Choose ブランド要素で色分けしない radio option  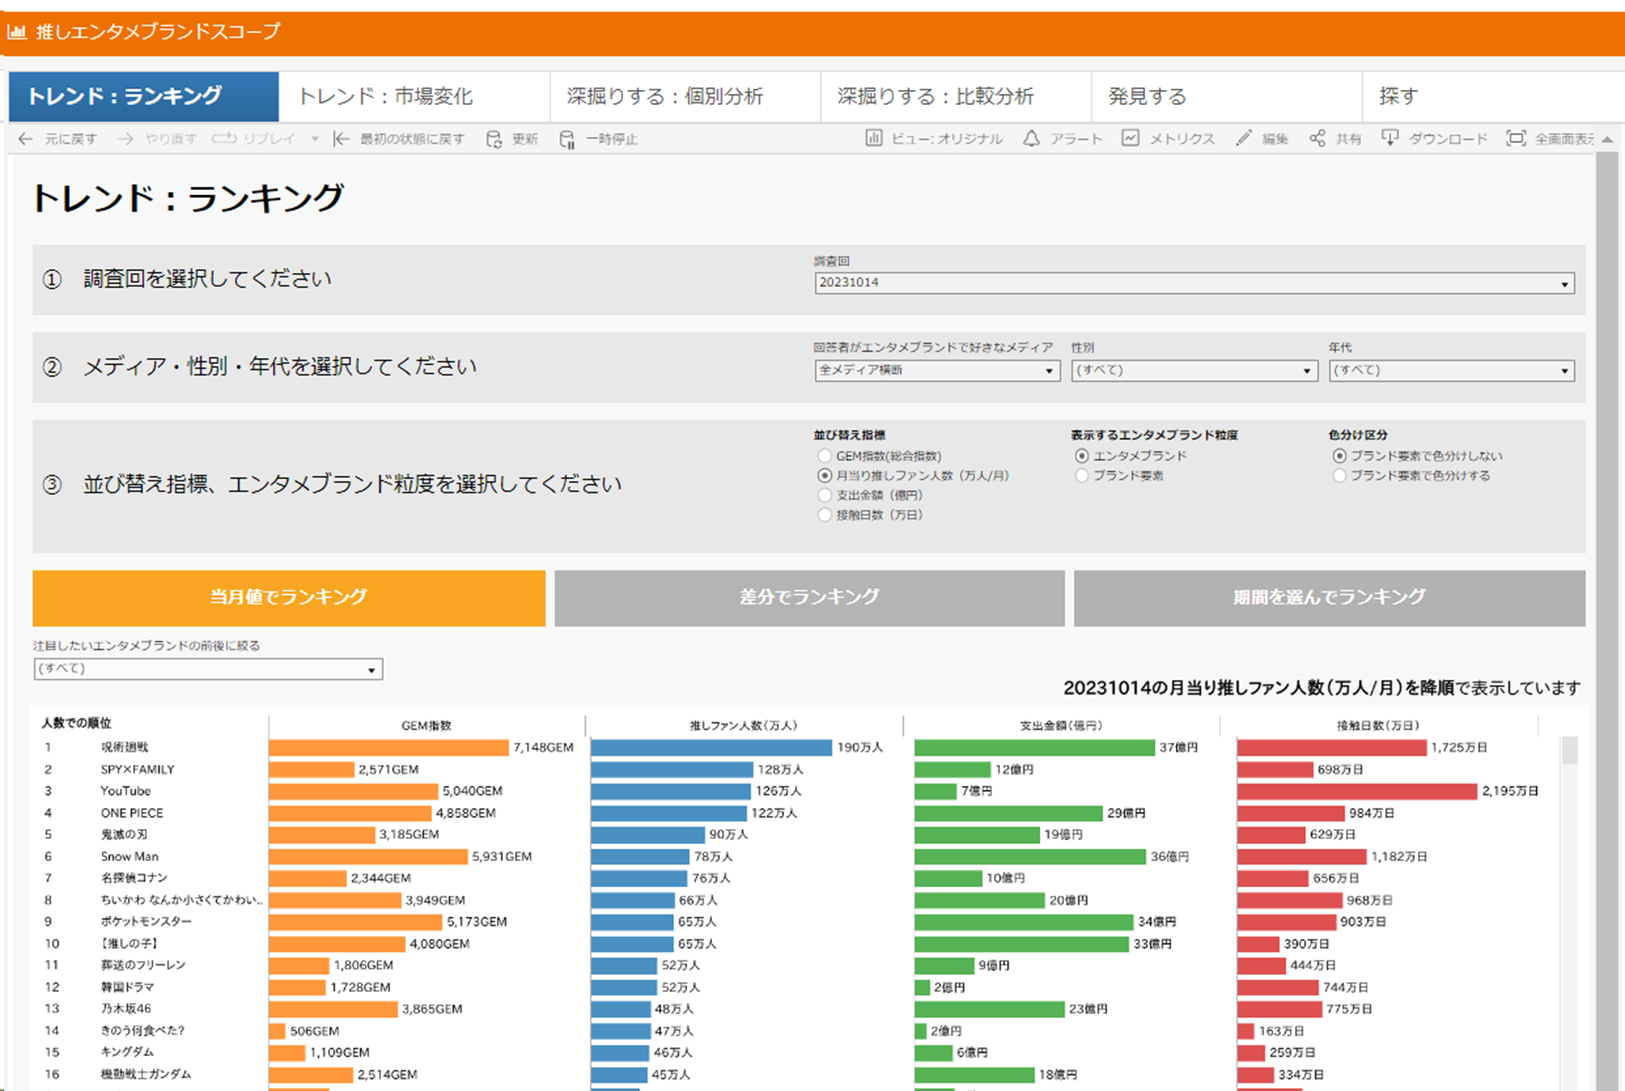click(x=1340, y=456)
